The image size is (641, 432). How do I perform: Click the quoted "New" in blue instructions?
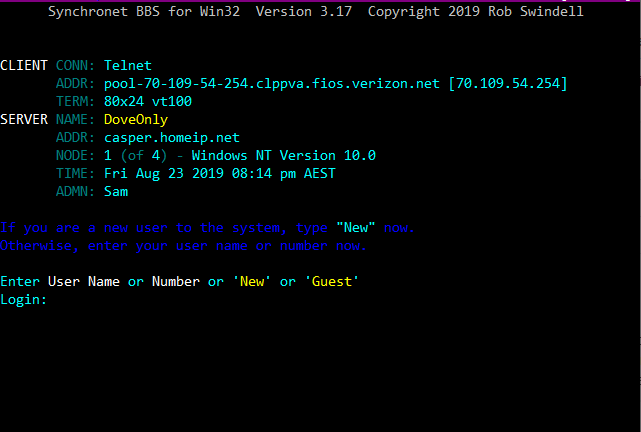click(356, 228)
